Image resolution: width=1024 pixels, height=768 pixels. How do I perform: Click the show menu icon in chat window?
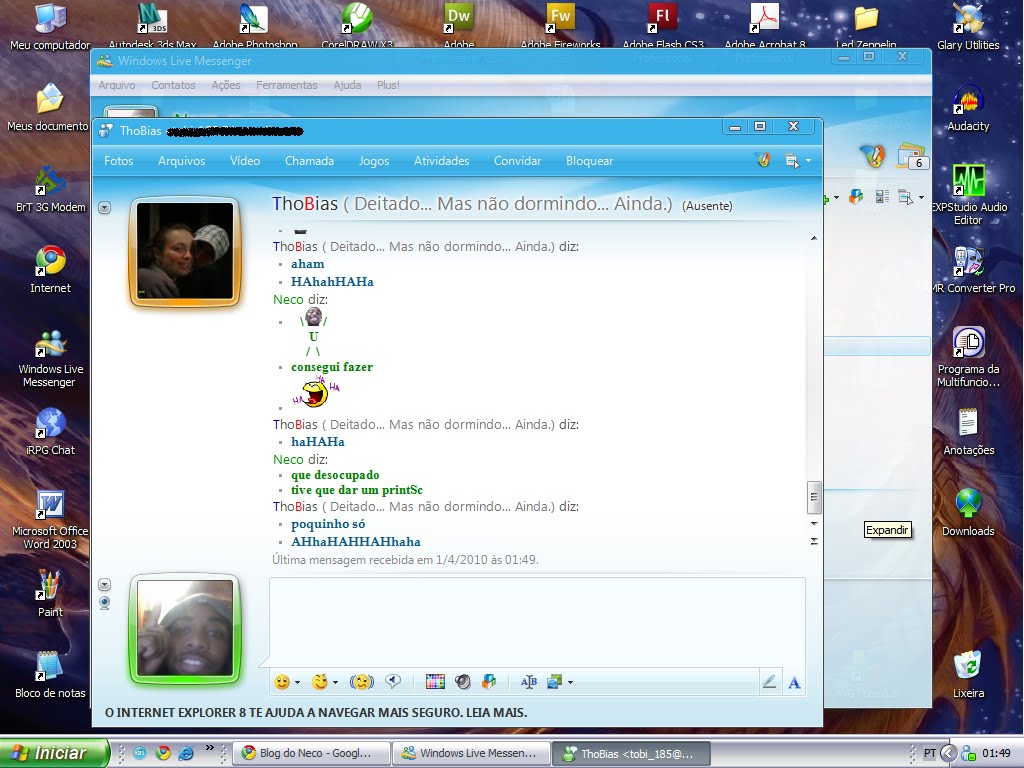792,161
